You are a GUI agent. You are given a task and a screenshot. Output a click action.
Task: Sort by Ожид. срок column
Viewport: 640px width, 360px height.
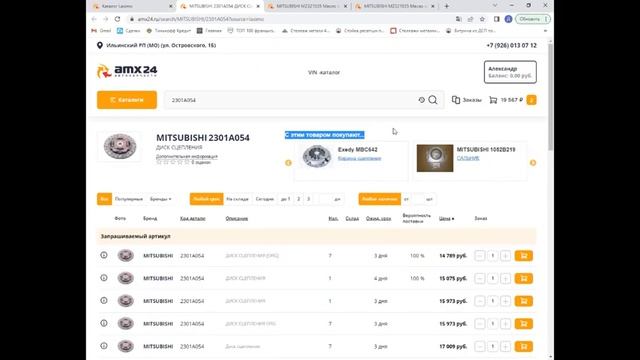[378, 219]
